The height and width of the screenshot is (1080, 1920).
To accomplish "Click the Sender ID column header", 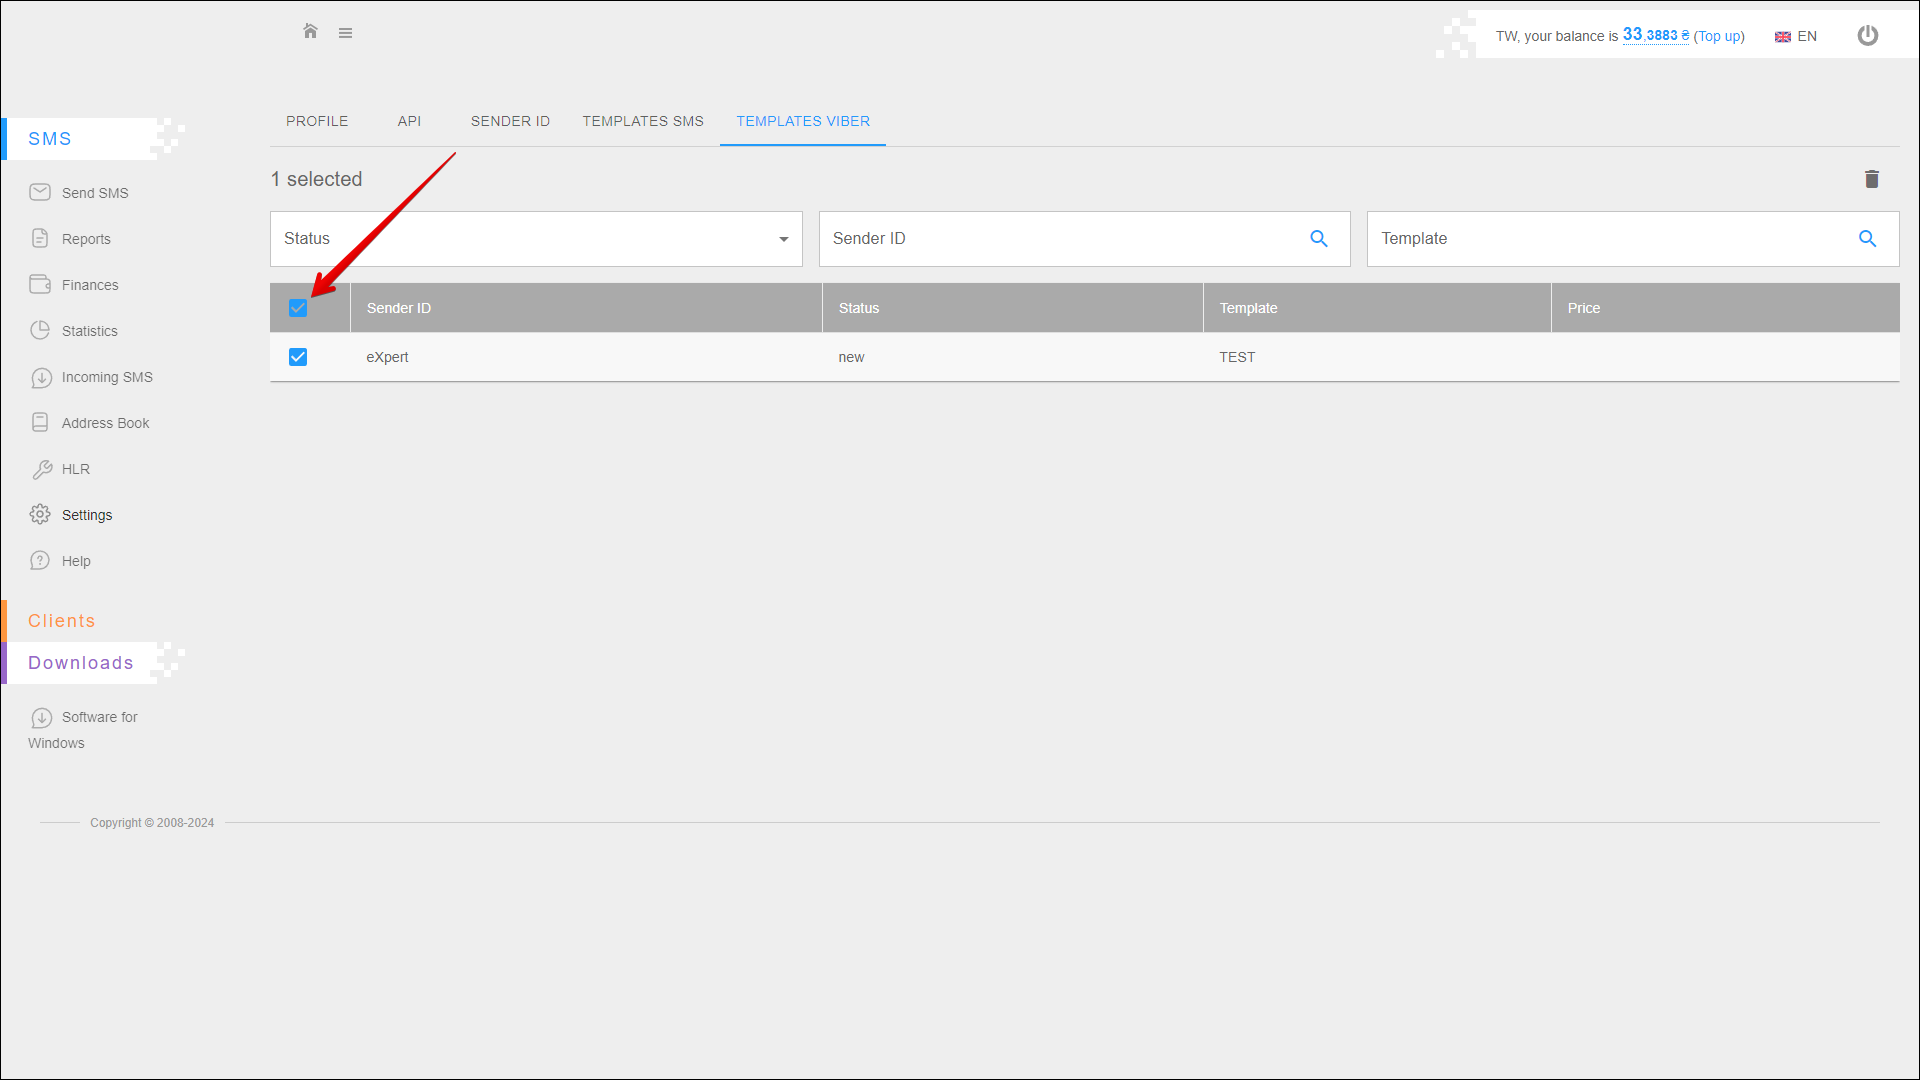I will coord(399,308).
